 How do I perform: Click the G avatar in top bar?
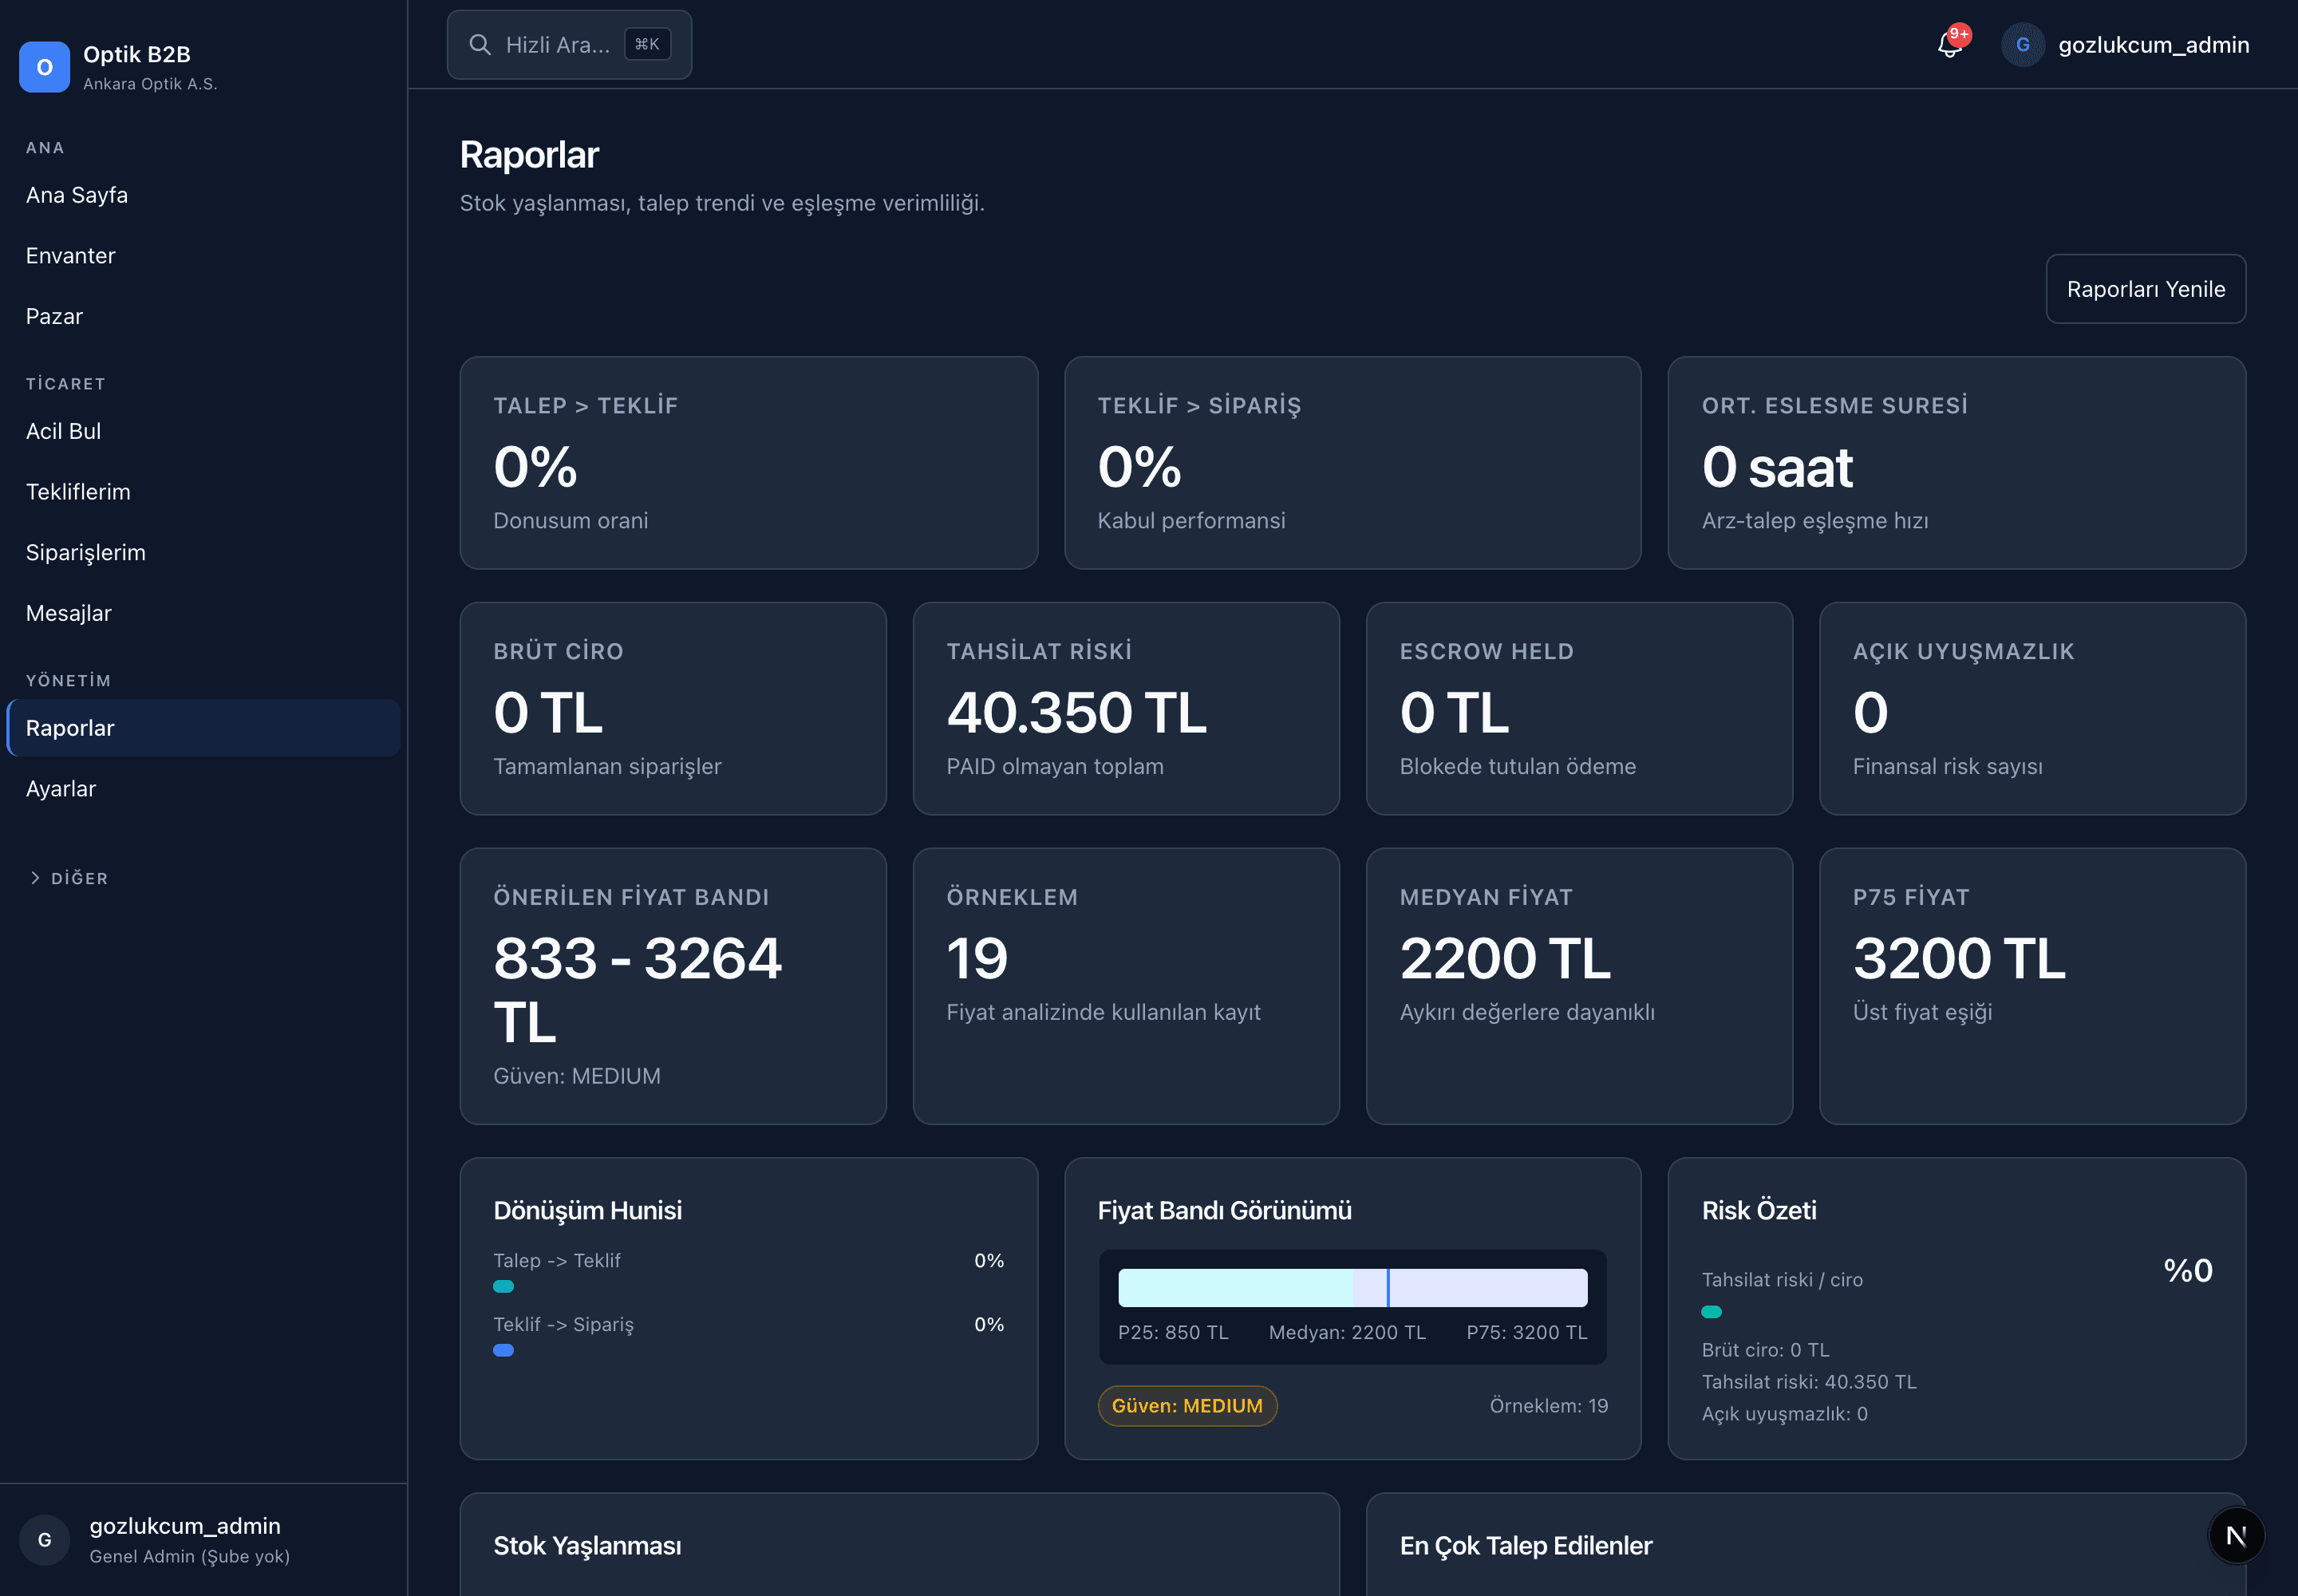click(x=2022, y=45)
